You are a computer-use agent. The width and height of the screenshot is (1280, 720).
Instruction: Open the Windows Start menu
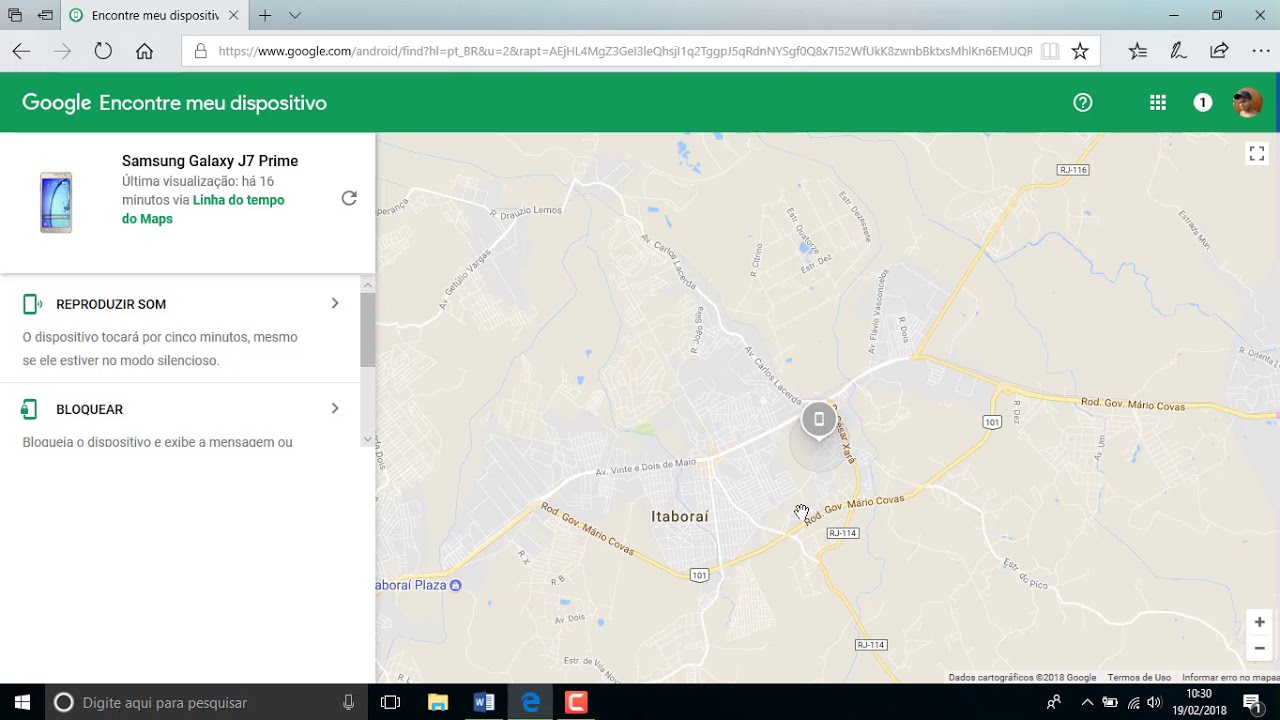click(x=22, y=702)
